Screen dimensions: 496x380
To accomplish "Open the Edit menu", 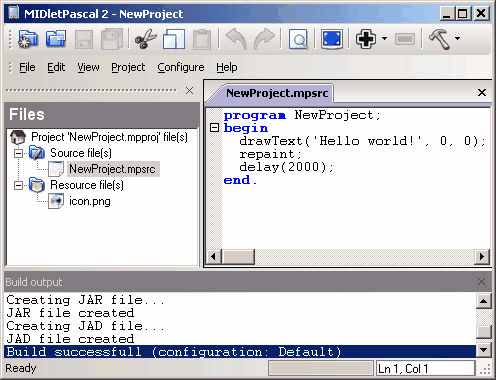I will [56, 67].
